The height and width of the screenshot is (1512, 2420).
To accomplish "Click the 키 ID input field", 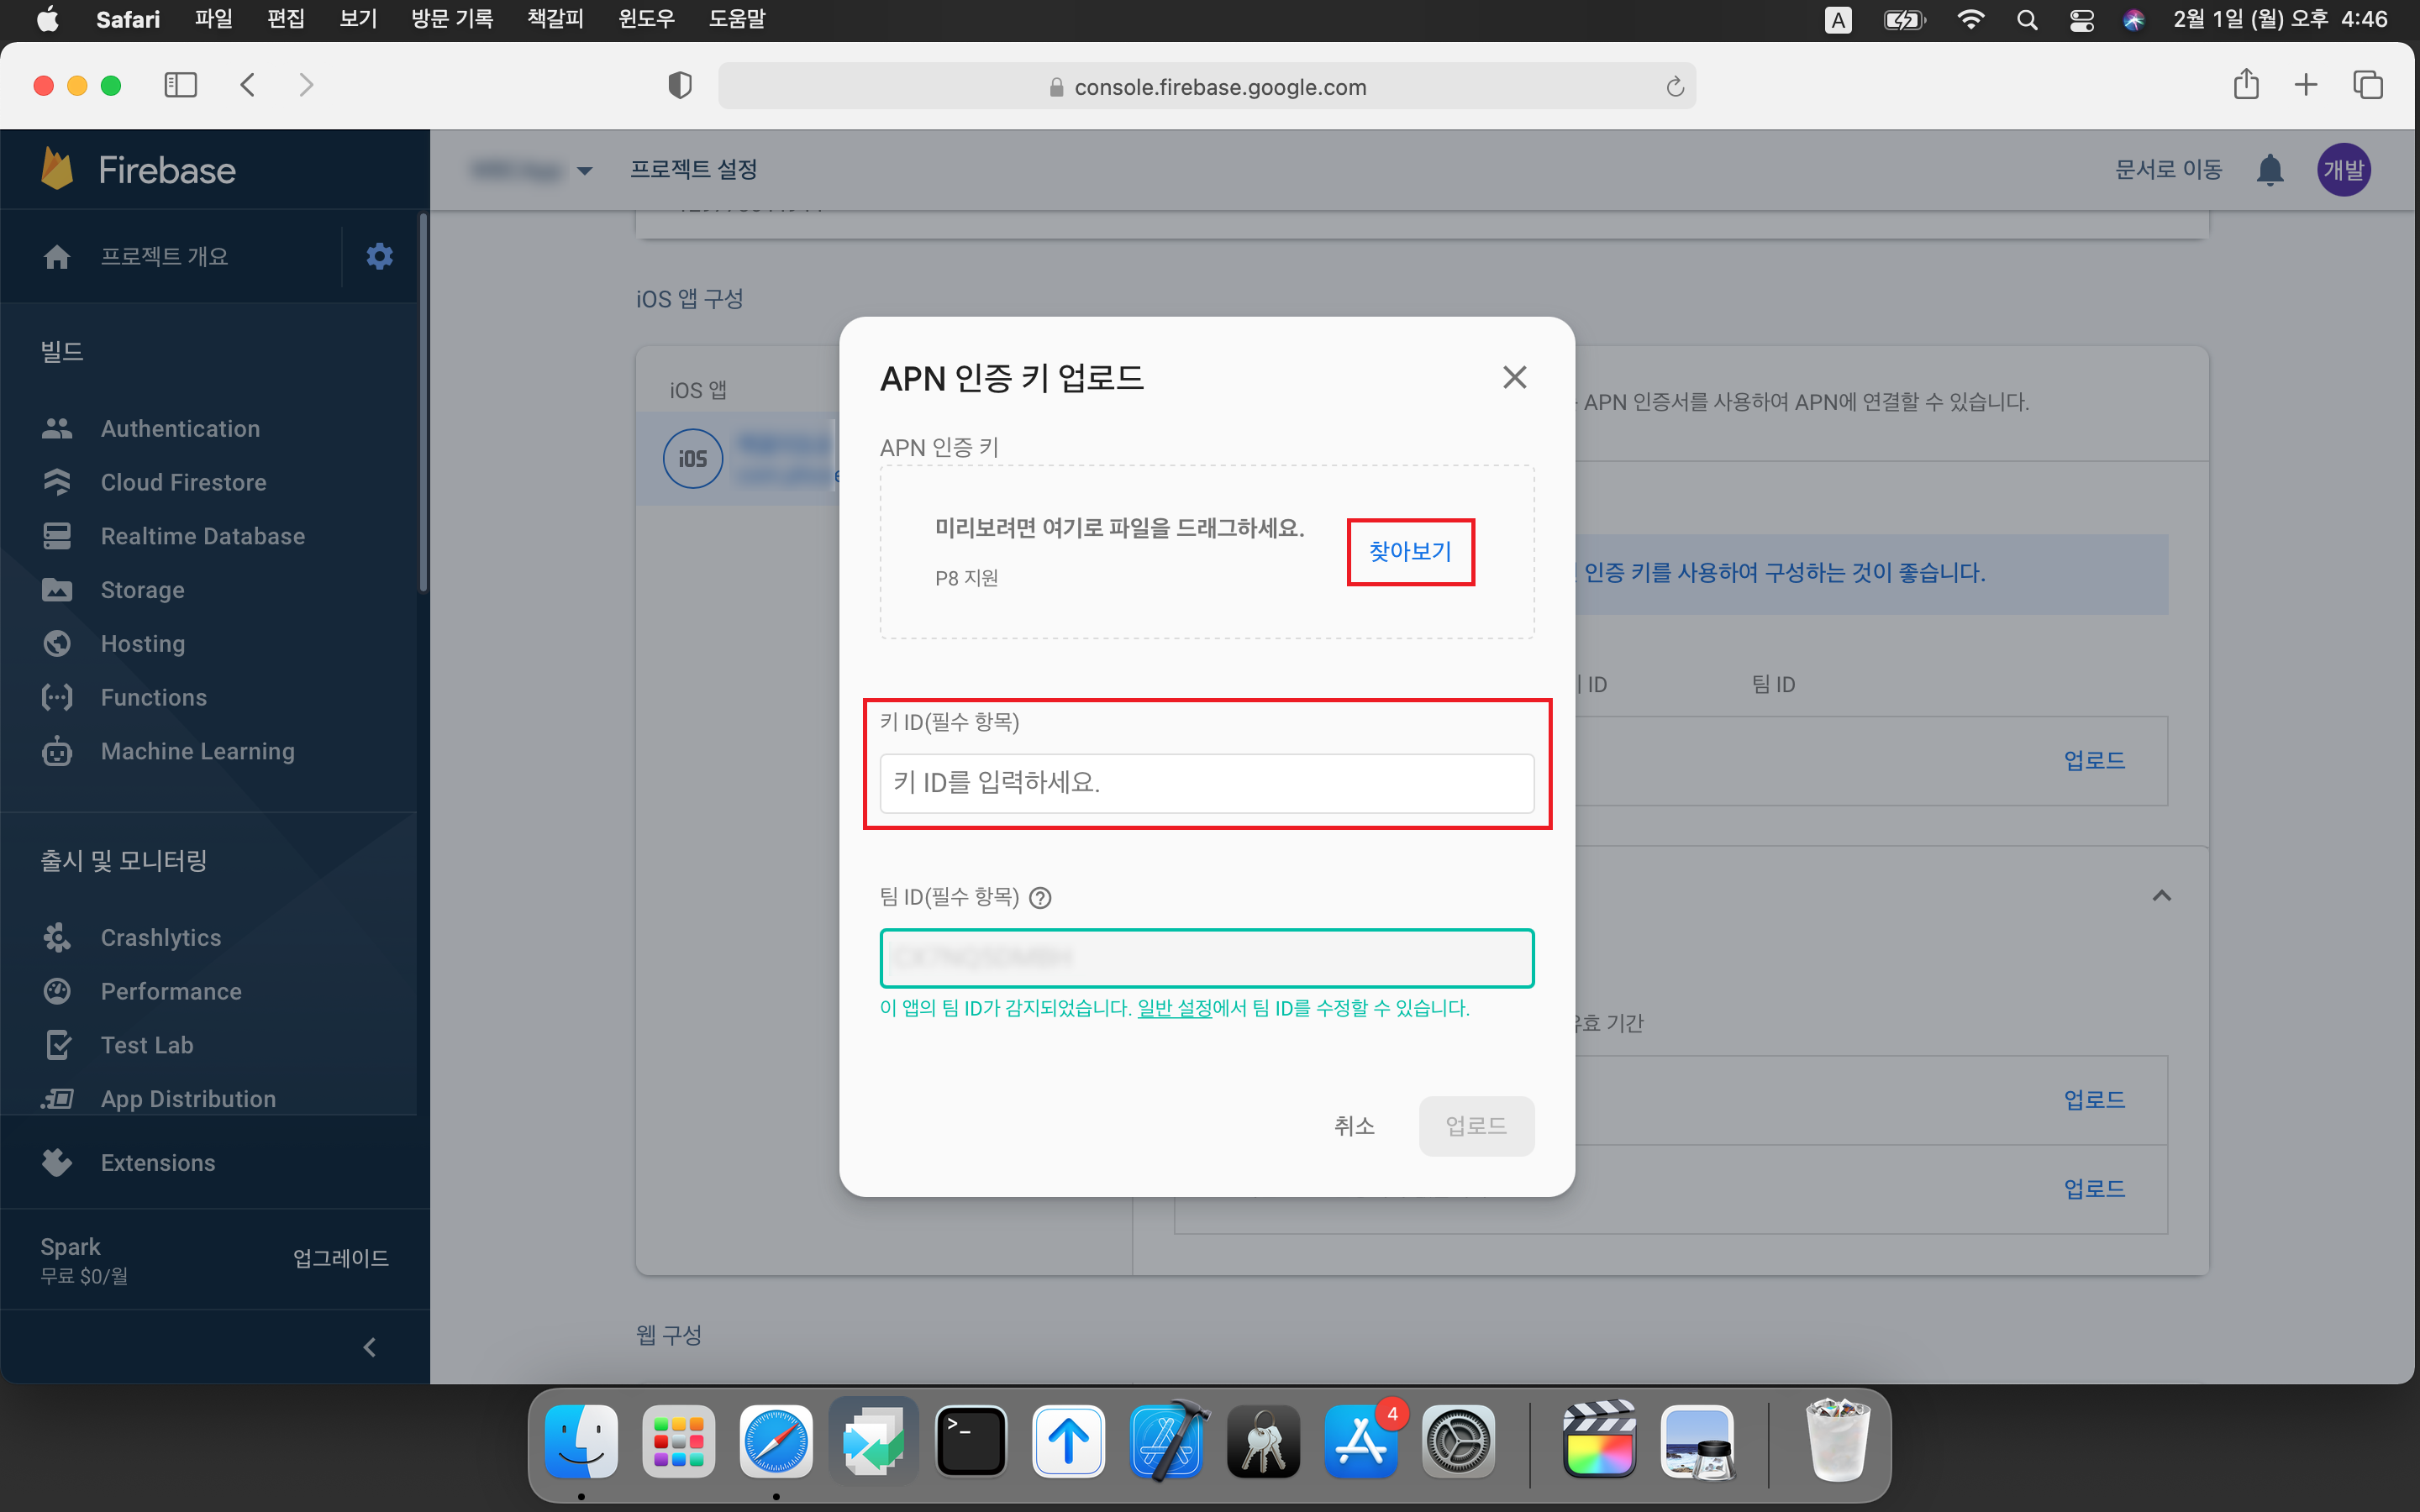I will pyautogui.click(x=1206, y=783).
